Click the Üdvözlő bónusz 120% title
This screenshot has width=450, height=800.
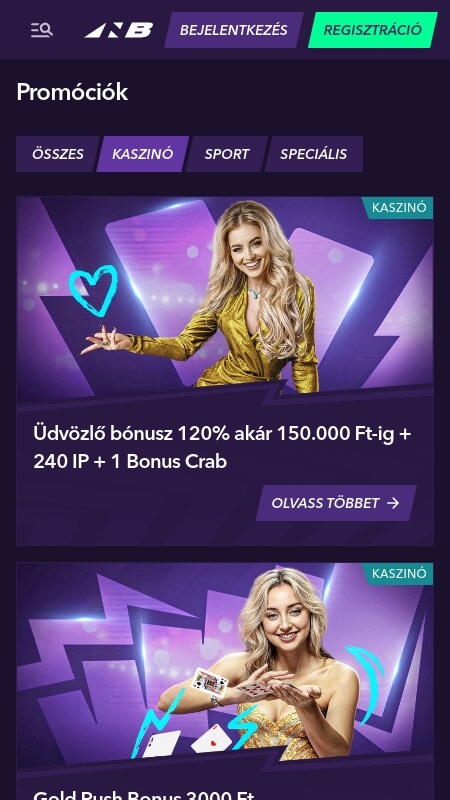pos(222,448)
